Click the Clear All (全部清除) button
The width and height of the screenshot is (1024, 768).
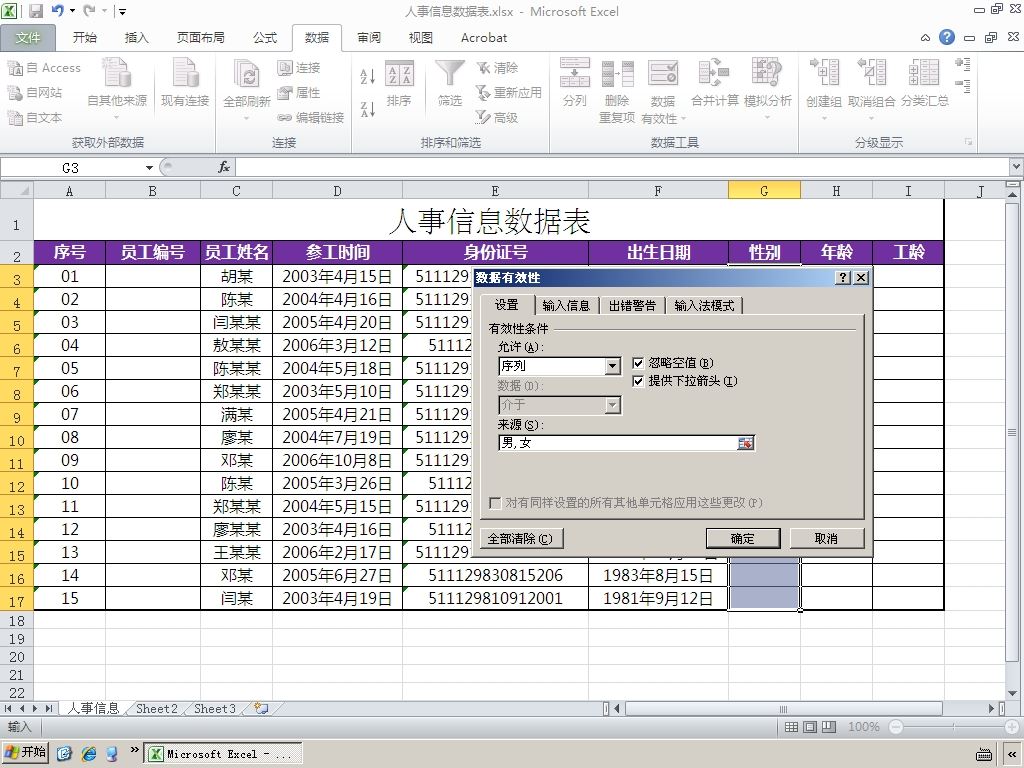pyautogui.click(x=520, y=539)
